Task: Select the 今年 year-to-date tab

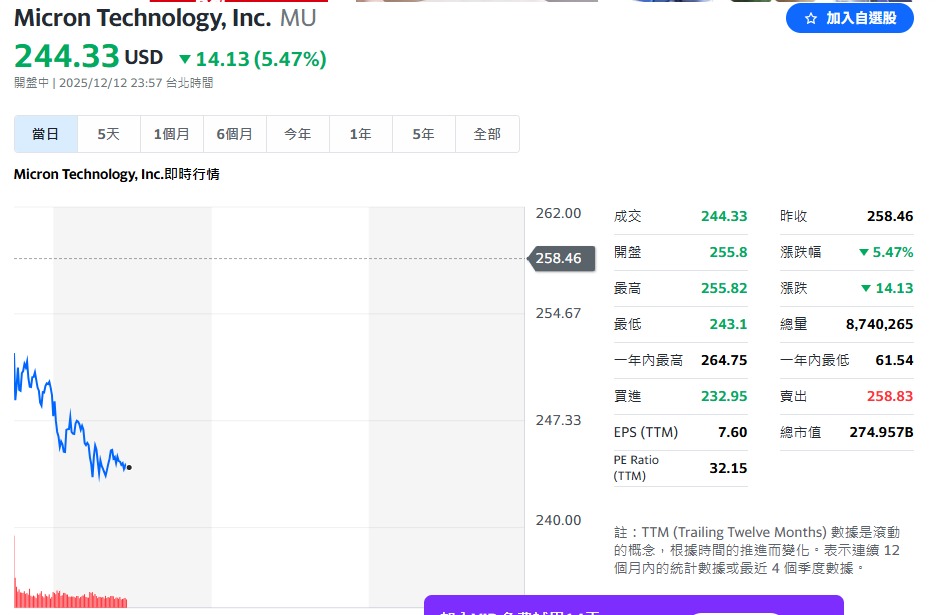Action: [x=297, y=134]
